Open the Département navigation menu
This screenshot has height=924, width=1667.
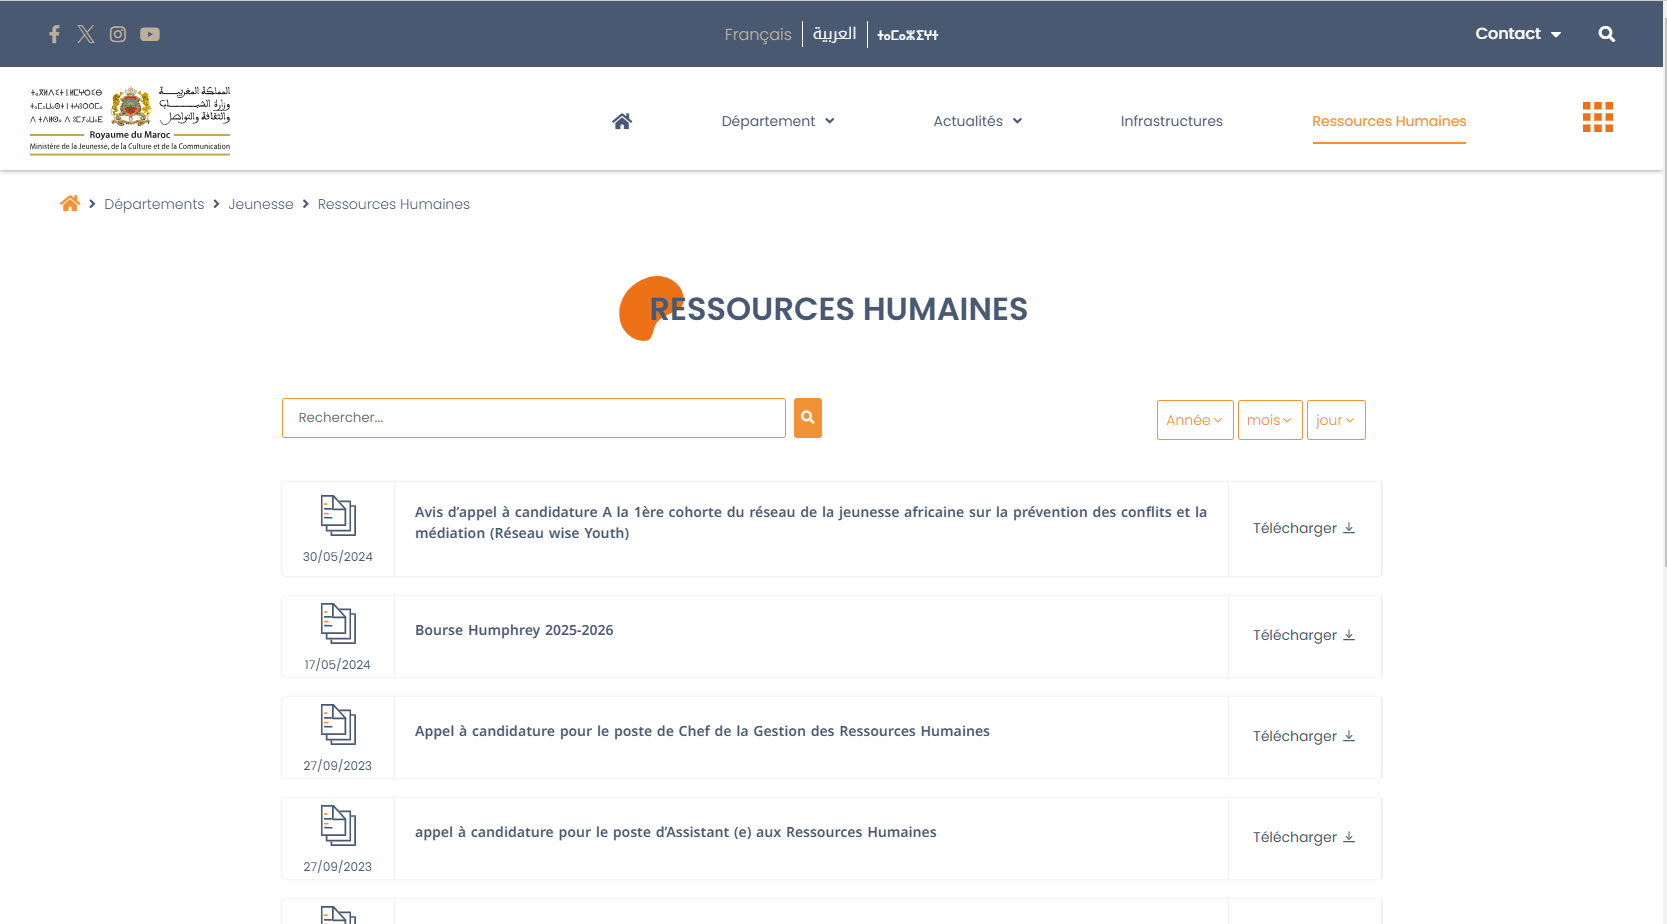[777, 121]
